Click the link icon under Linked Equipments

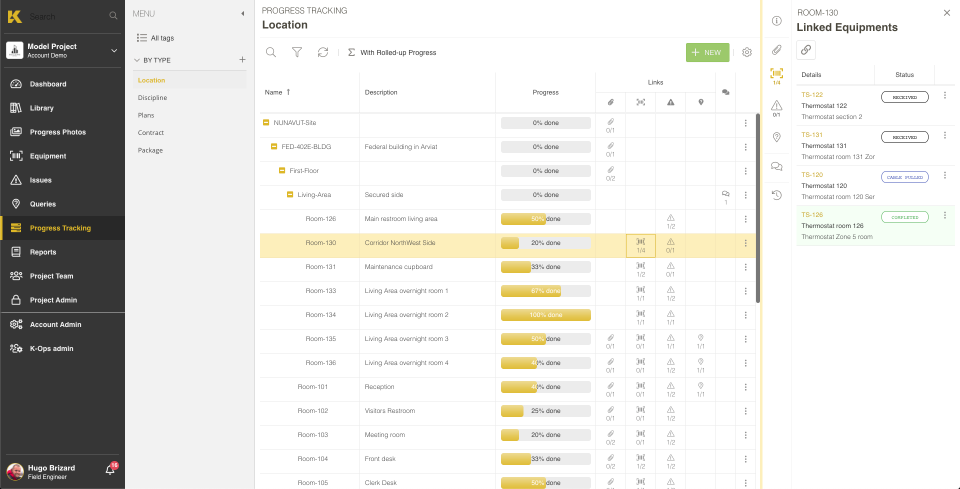coord(806,50)
